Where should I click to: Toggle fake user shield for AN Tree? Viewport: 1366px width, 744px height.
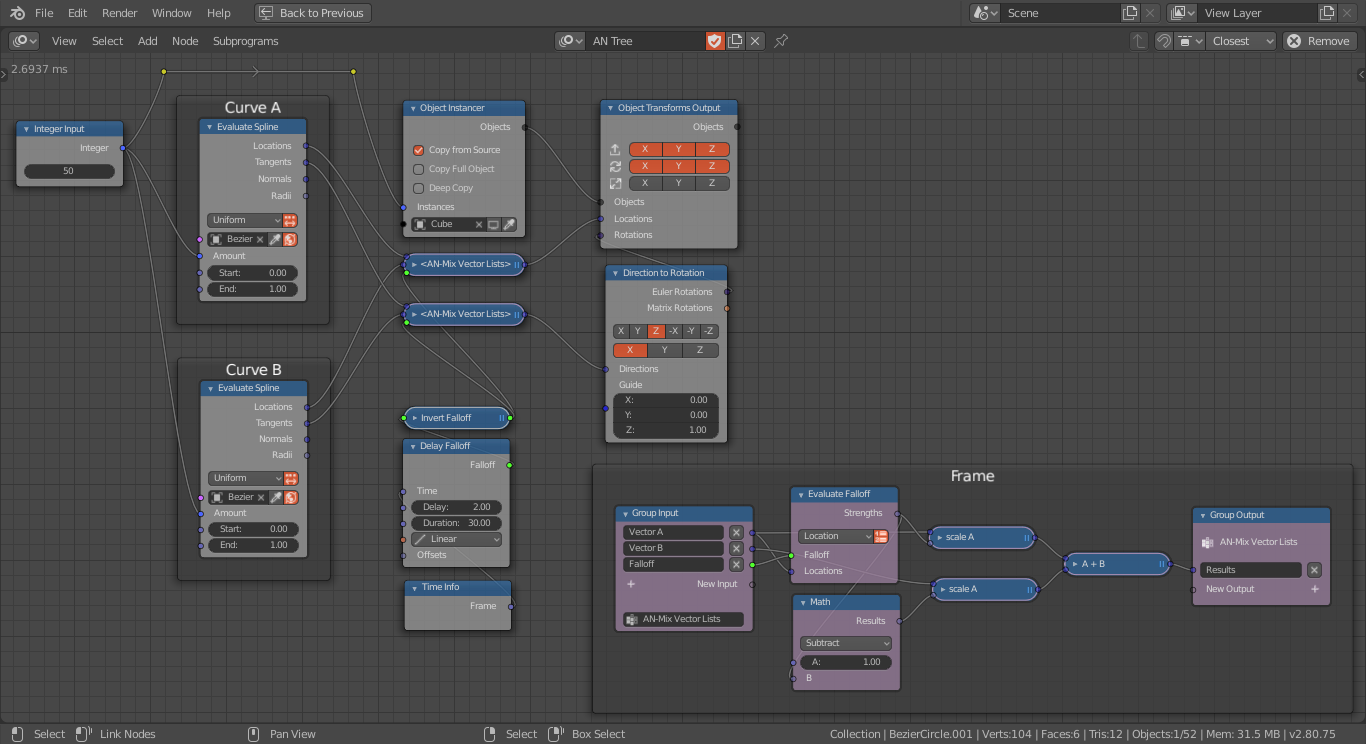pyautogui.click(x=714, y=41)
